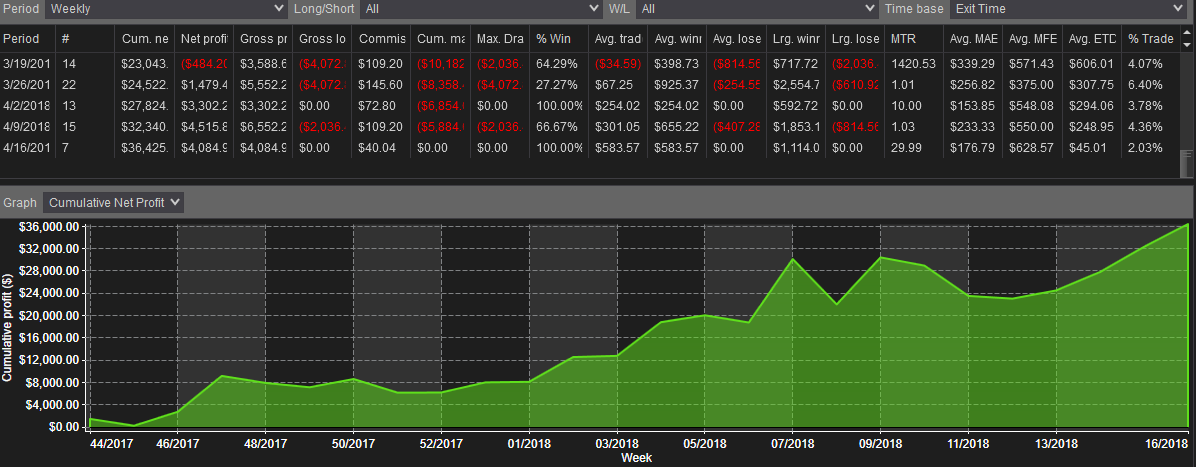
Task: Open the Graph dropdown showing Cumulative Net Profit
Action: click(114, 202)
